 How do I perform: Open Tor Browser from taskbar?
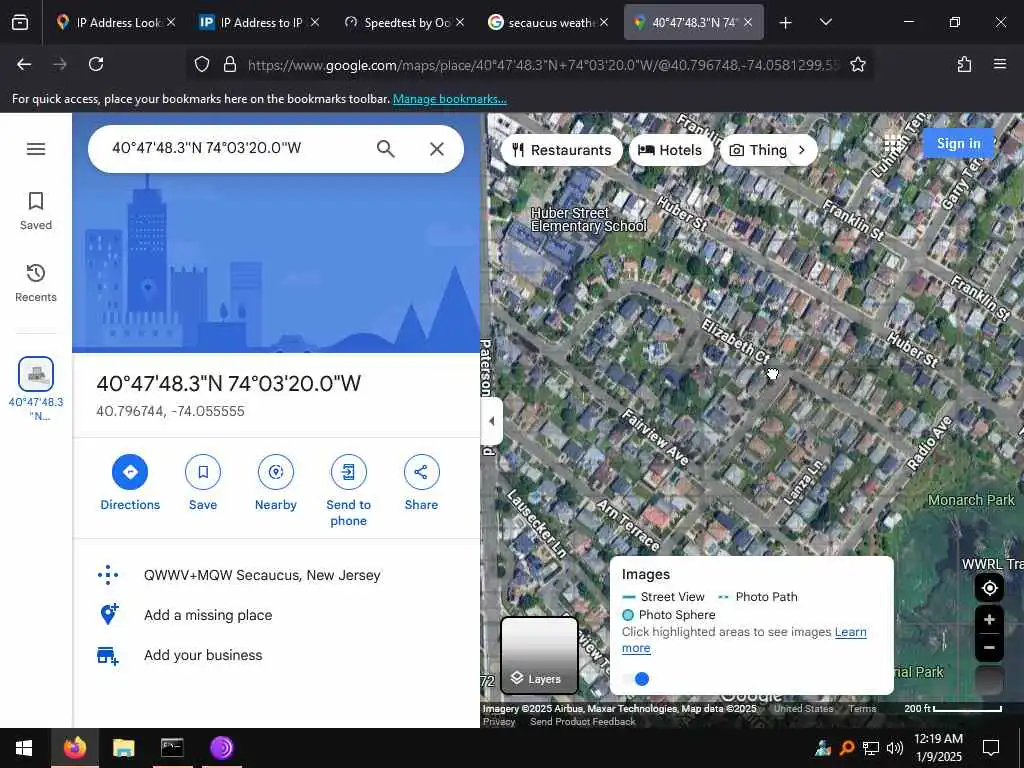pyautogui.click(x=221, y=748)
